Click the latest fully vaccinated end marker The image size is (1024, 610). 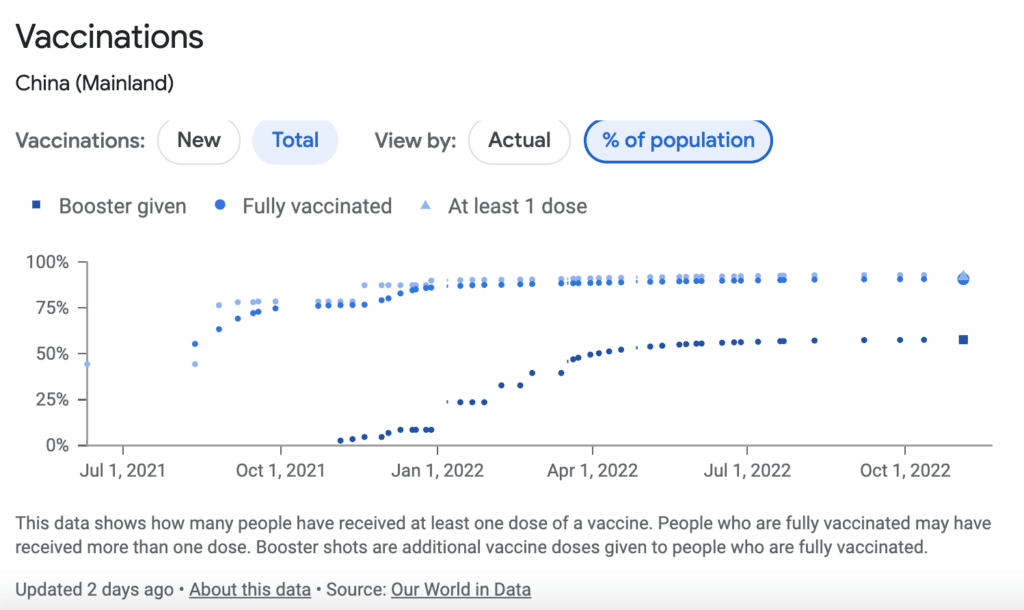(x=963, y=279)
